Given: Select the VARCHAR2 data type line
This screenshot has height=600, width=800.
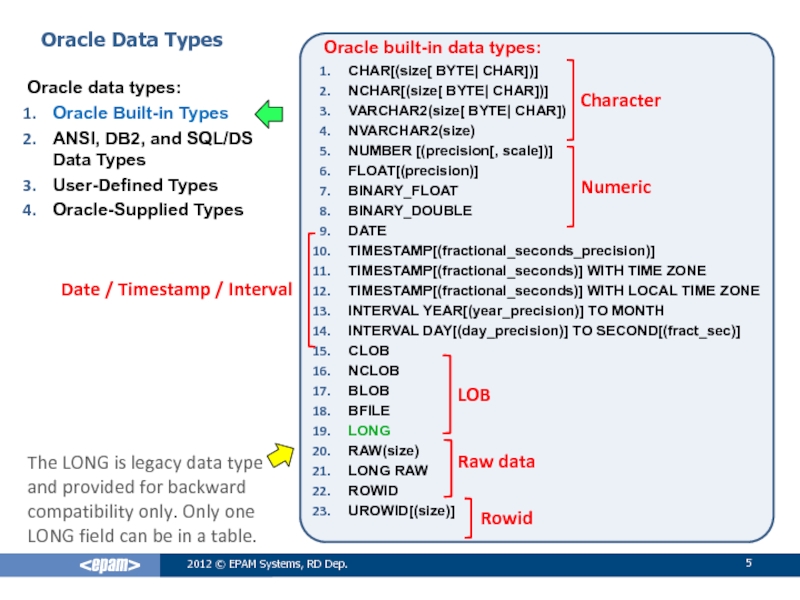Looking at the screenshot, I should coord(456,111).
